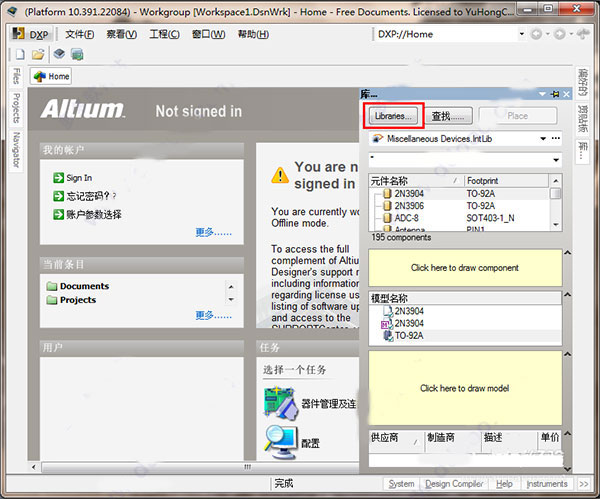The image size is (600, 499).
Task: Click the go home arrow icon
Action: click(583, 34)
